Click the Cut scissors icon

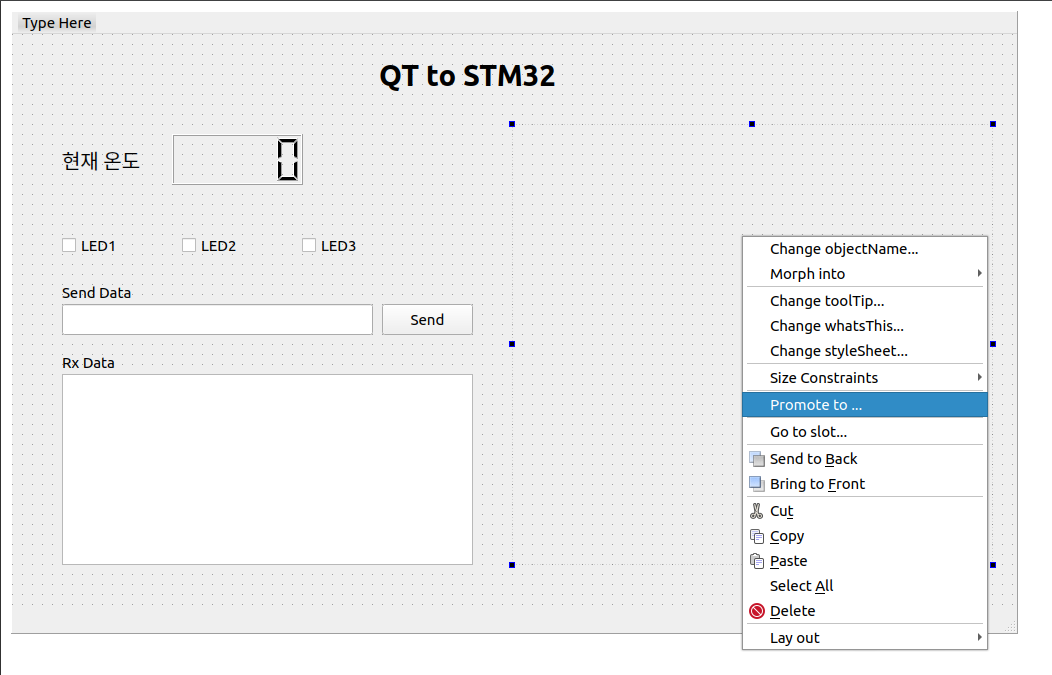(757, 511)
